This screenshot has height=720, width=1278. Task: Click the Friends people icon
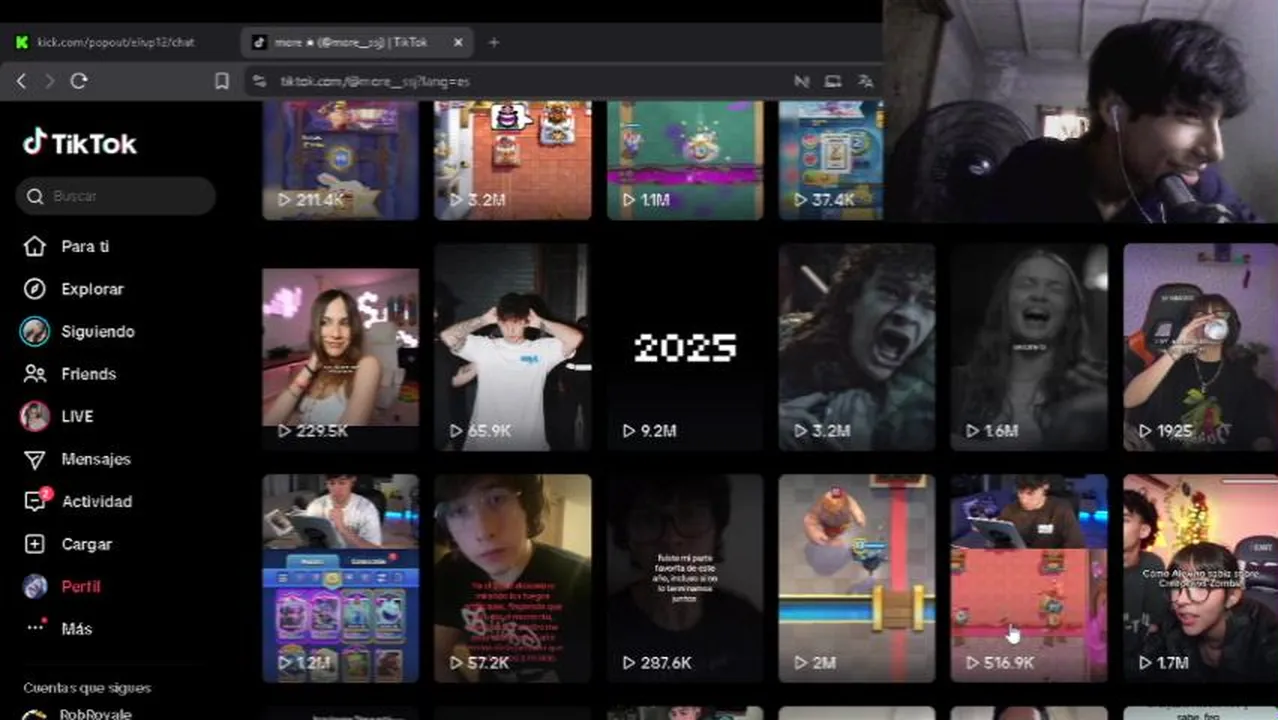point(35,374)
